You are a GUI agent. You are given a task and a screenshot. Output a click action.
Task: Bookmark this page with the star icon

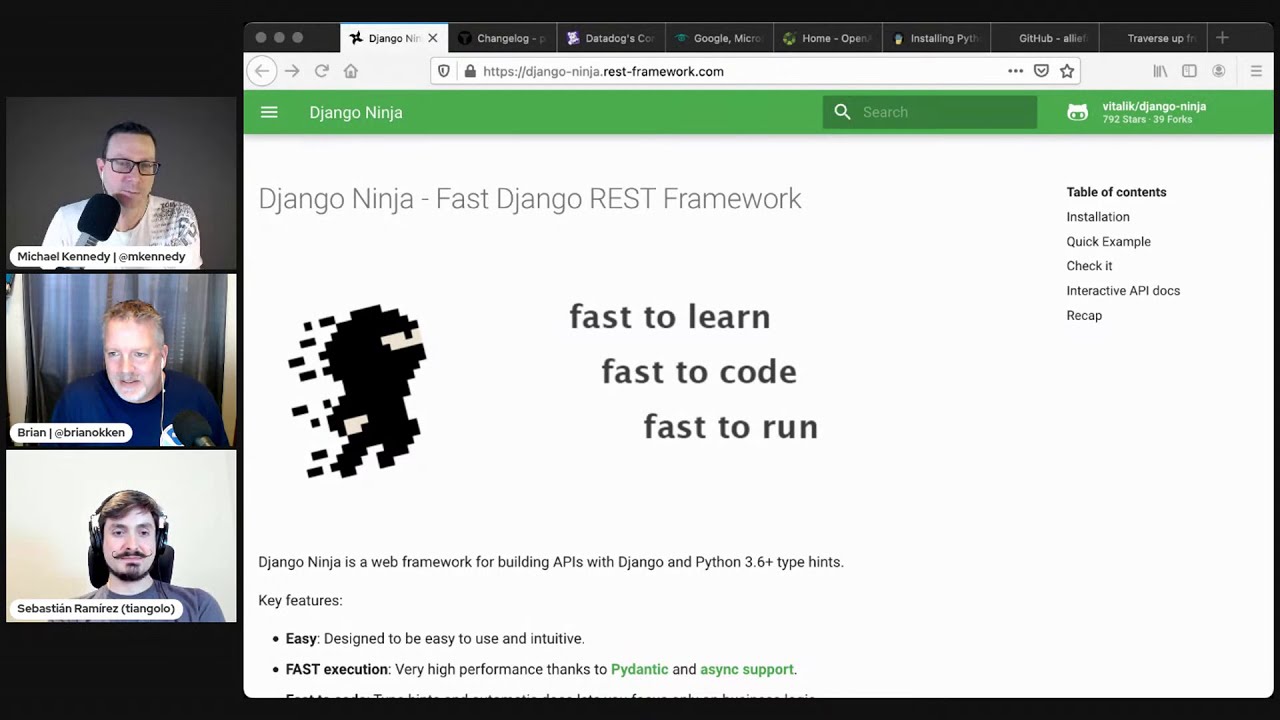point(1067,71)
